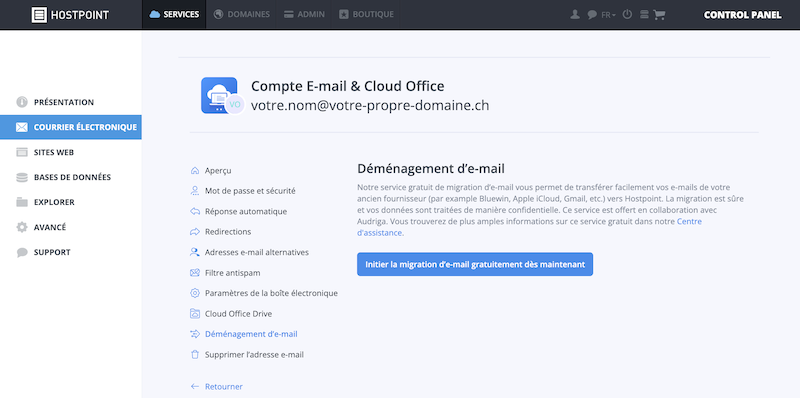Screen dimensions: 800x398
Task: Click the E-mail & Cloud Office account icon
Action: pos(219,95)
